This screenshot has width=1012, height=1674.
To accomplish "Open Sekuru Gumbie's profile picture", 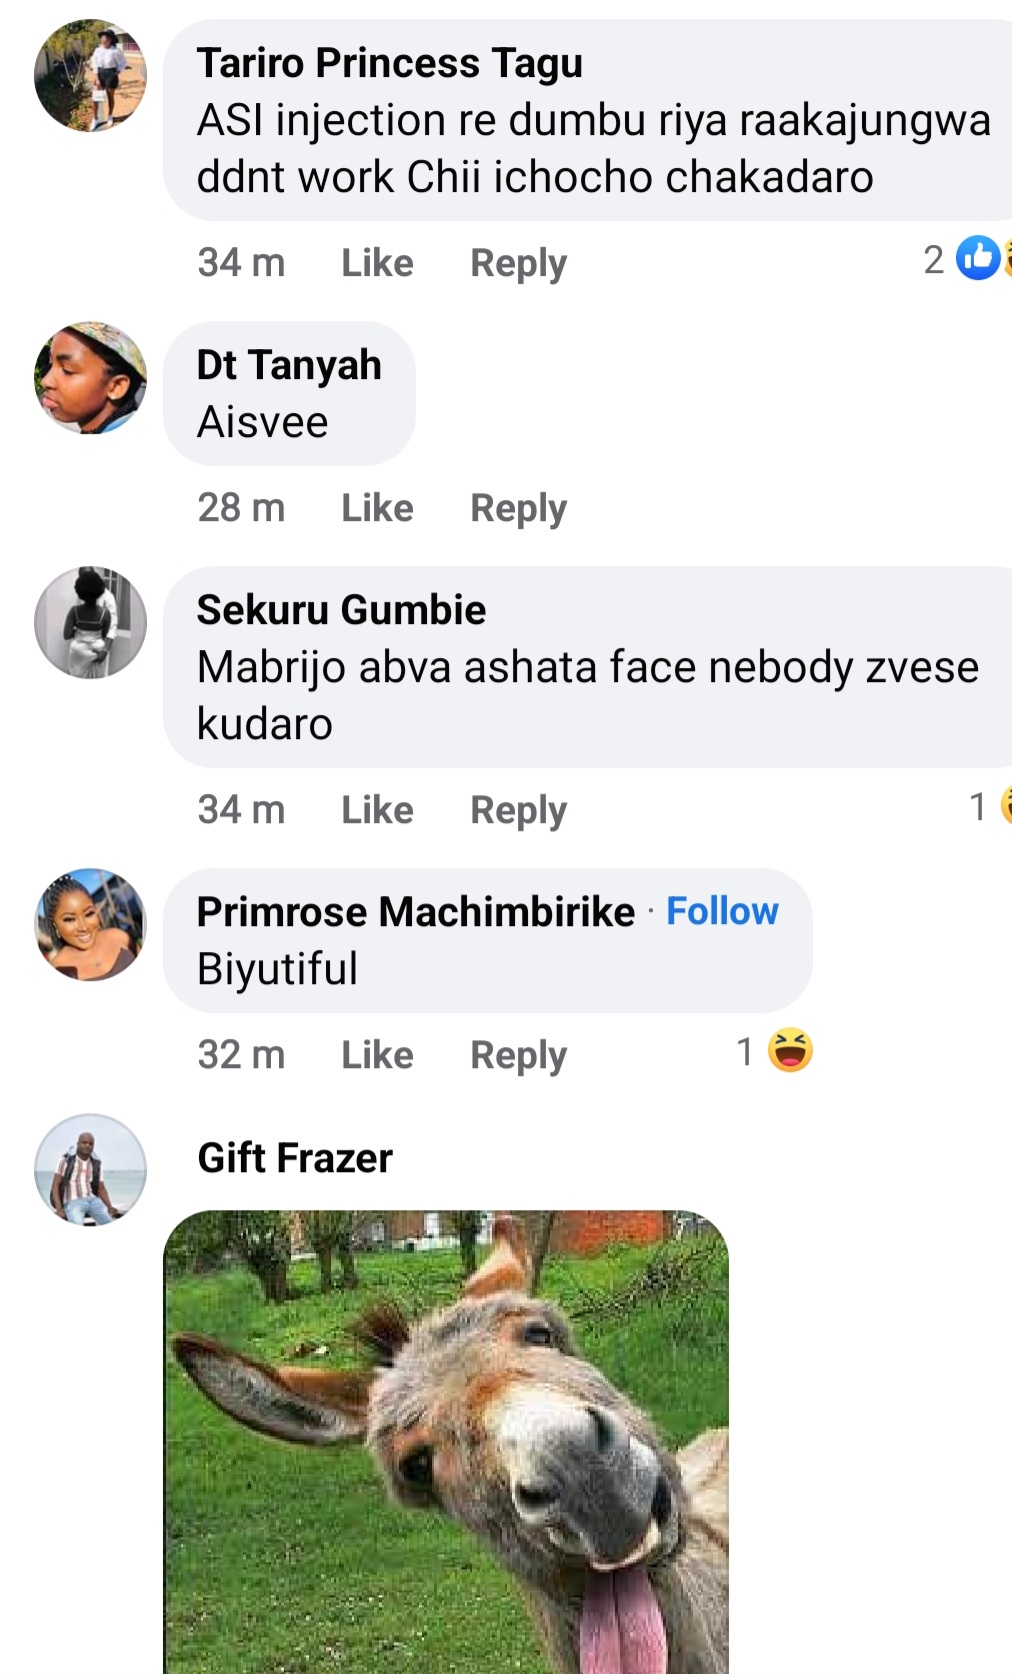I will click(x=90, y=623).
